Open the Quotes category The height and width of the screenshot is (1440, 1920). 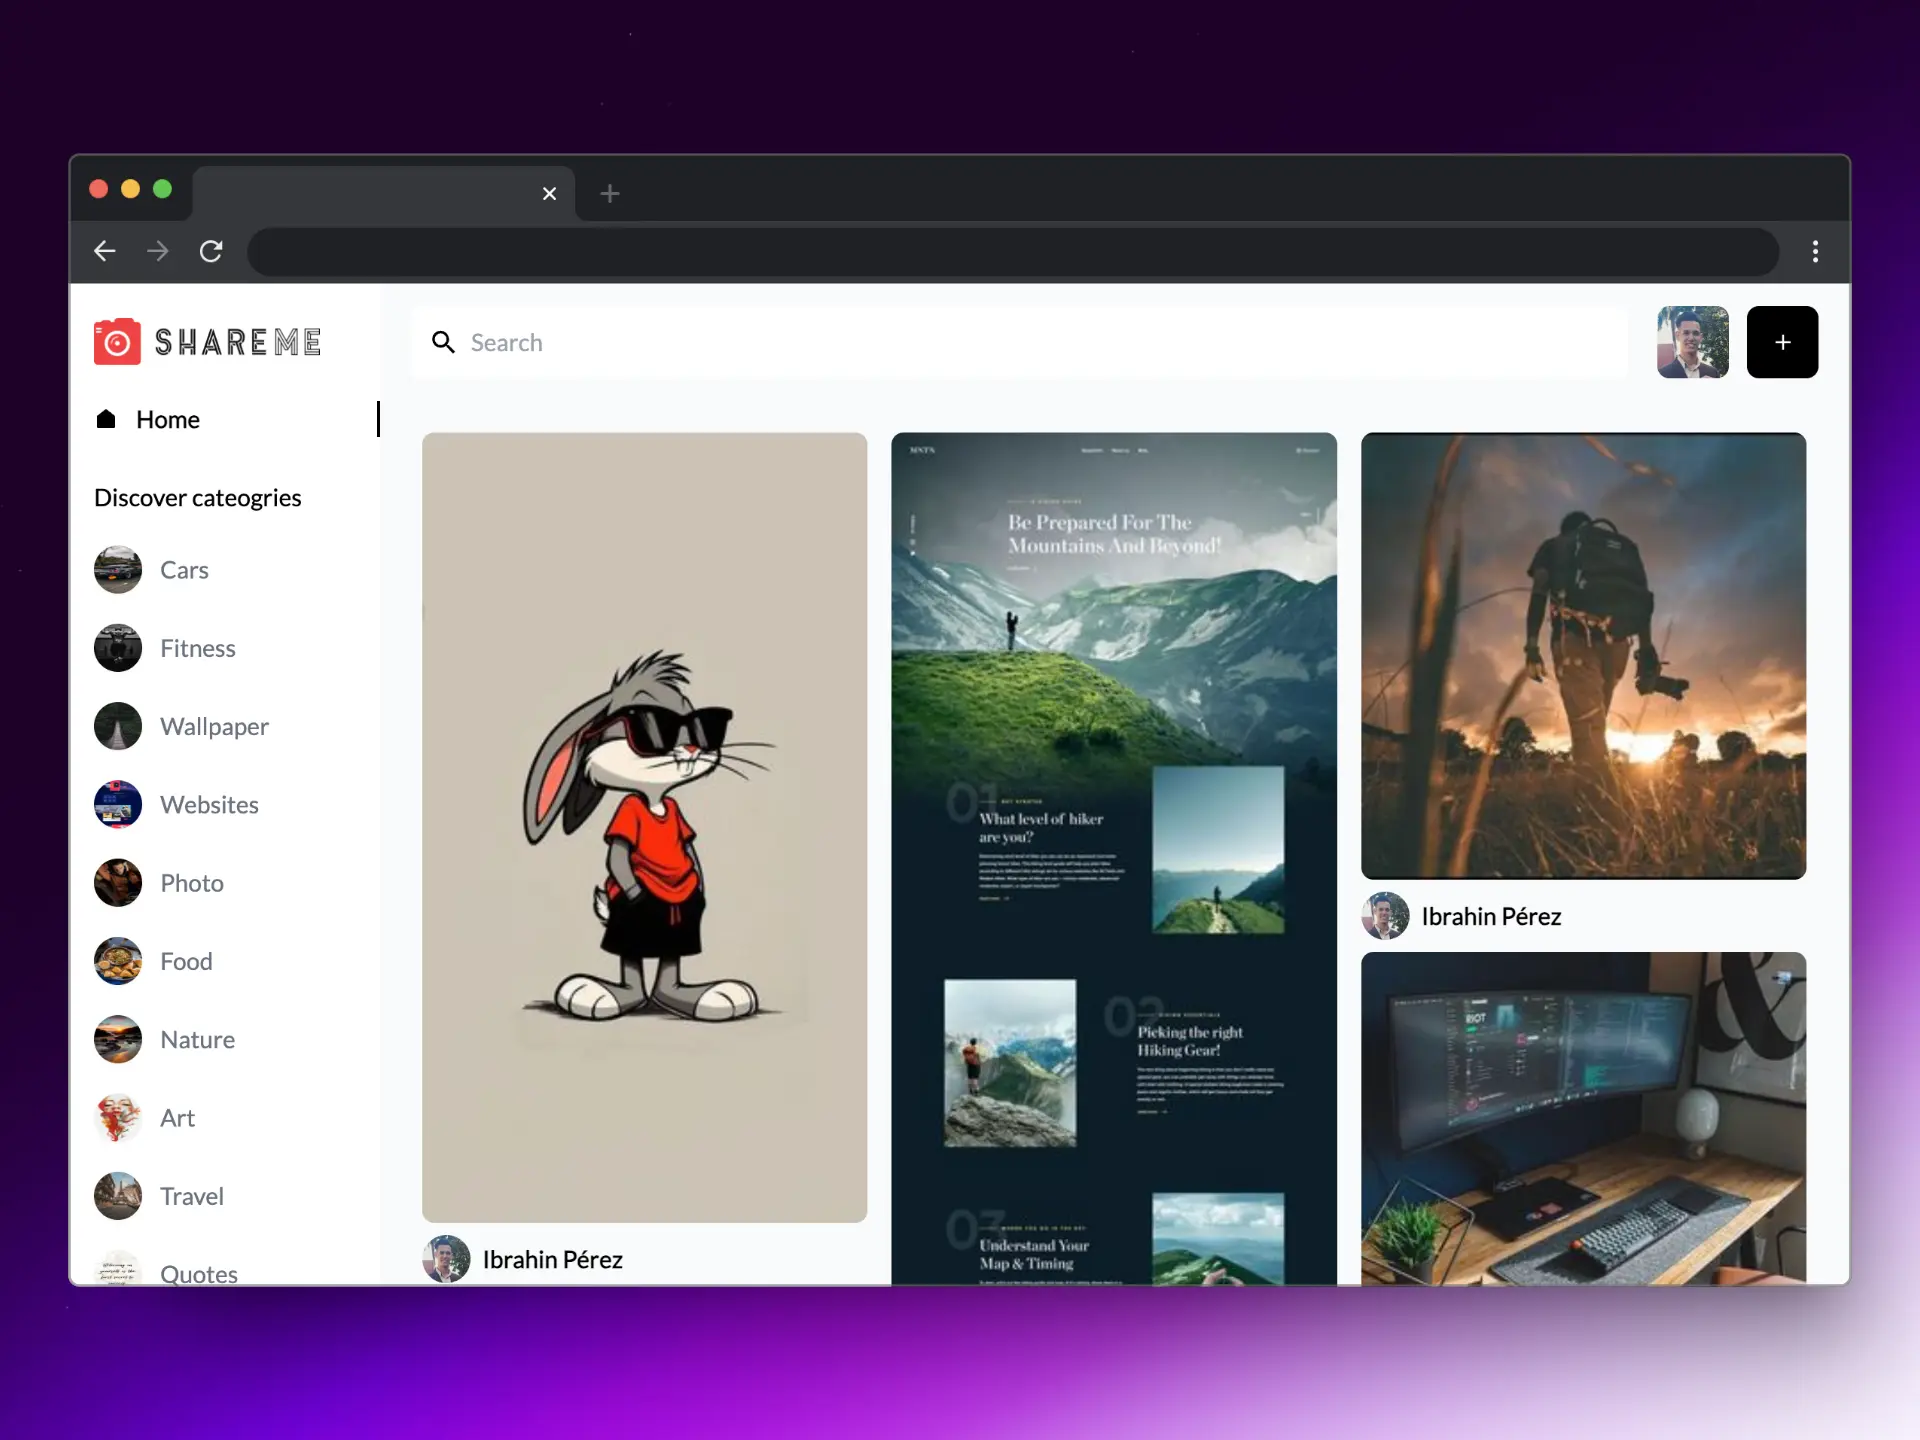198,1273
